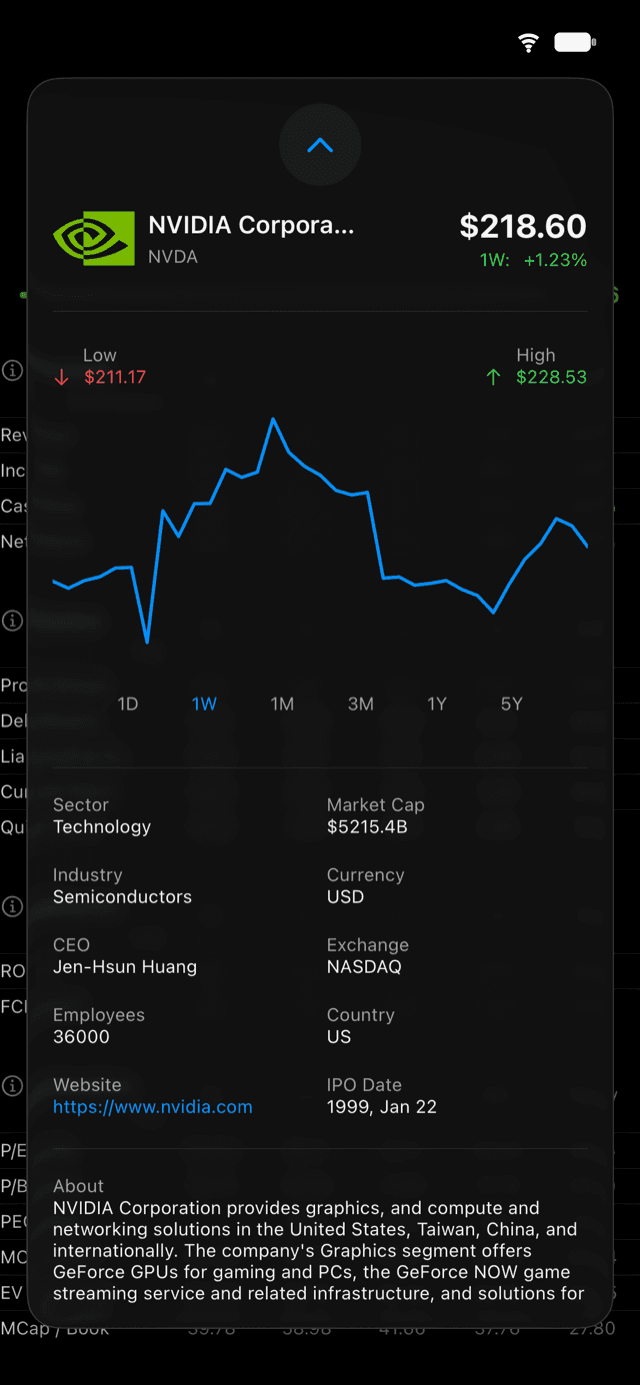The width and height of the screenshot is (640, 1385).
Task: Click the Exchange value NASDAQ
Action: pos(364,967)
